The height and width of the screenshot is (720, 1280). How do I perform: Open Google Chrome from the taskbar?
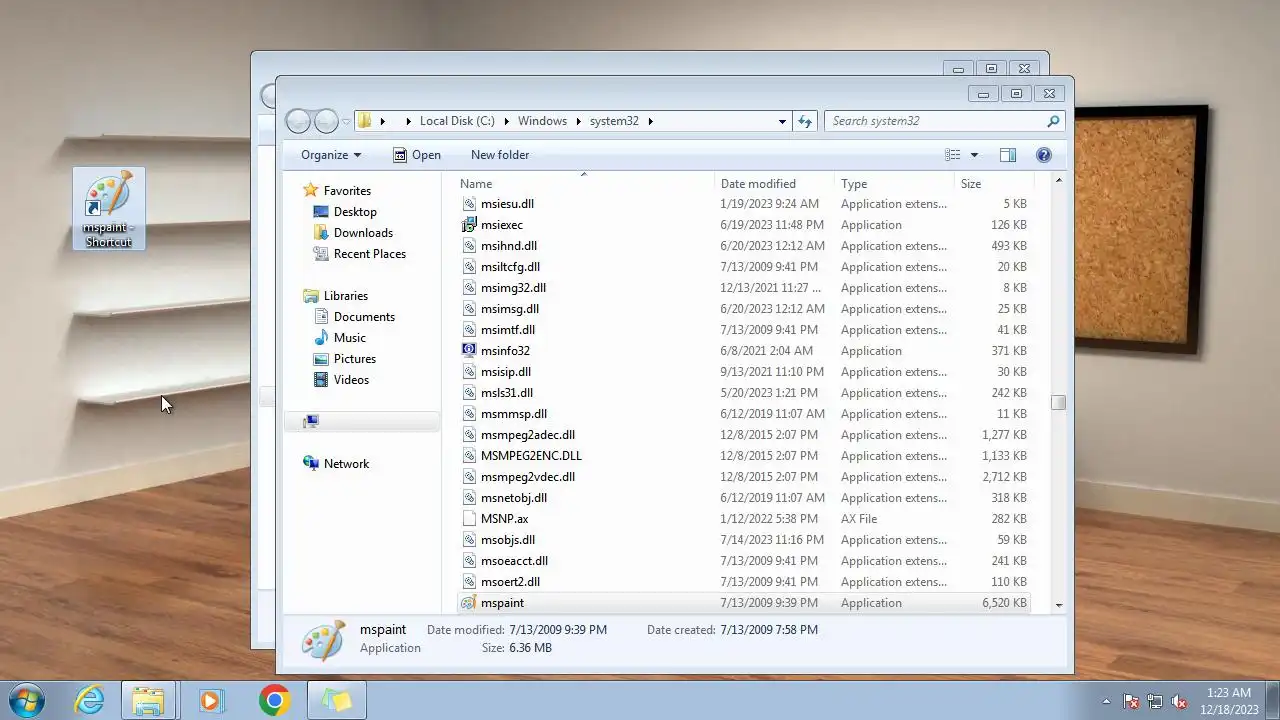(x=274, y=700)
